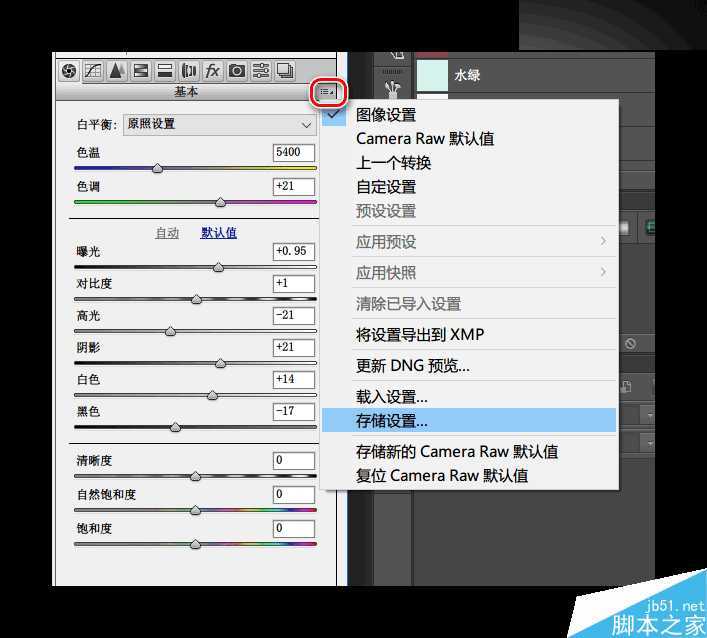Choose Camera Raw Defaults menu item
707x638 pixels.
tap(469, 139)
